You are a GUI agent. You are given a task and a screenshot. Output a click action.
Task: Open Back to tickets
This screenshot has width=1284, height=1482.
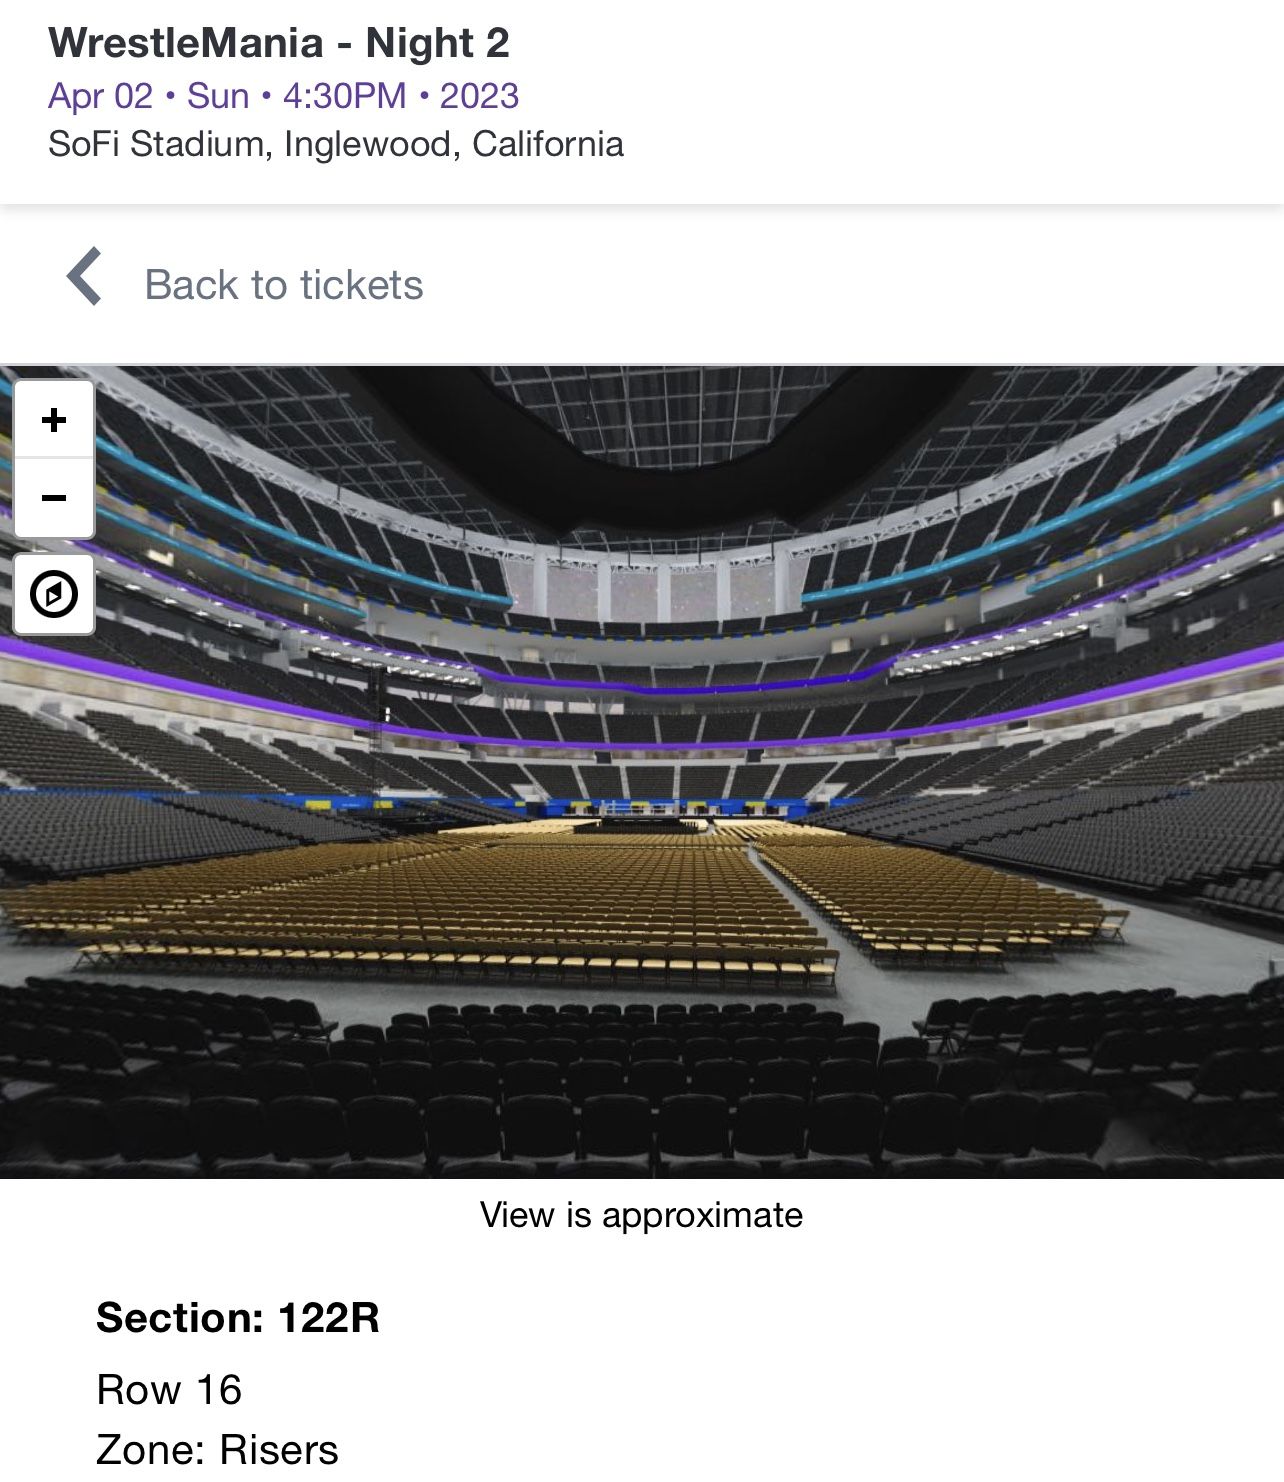pos(283,284)
